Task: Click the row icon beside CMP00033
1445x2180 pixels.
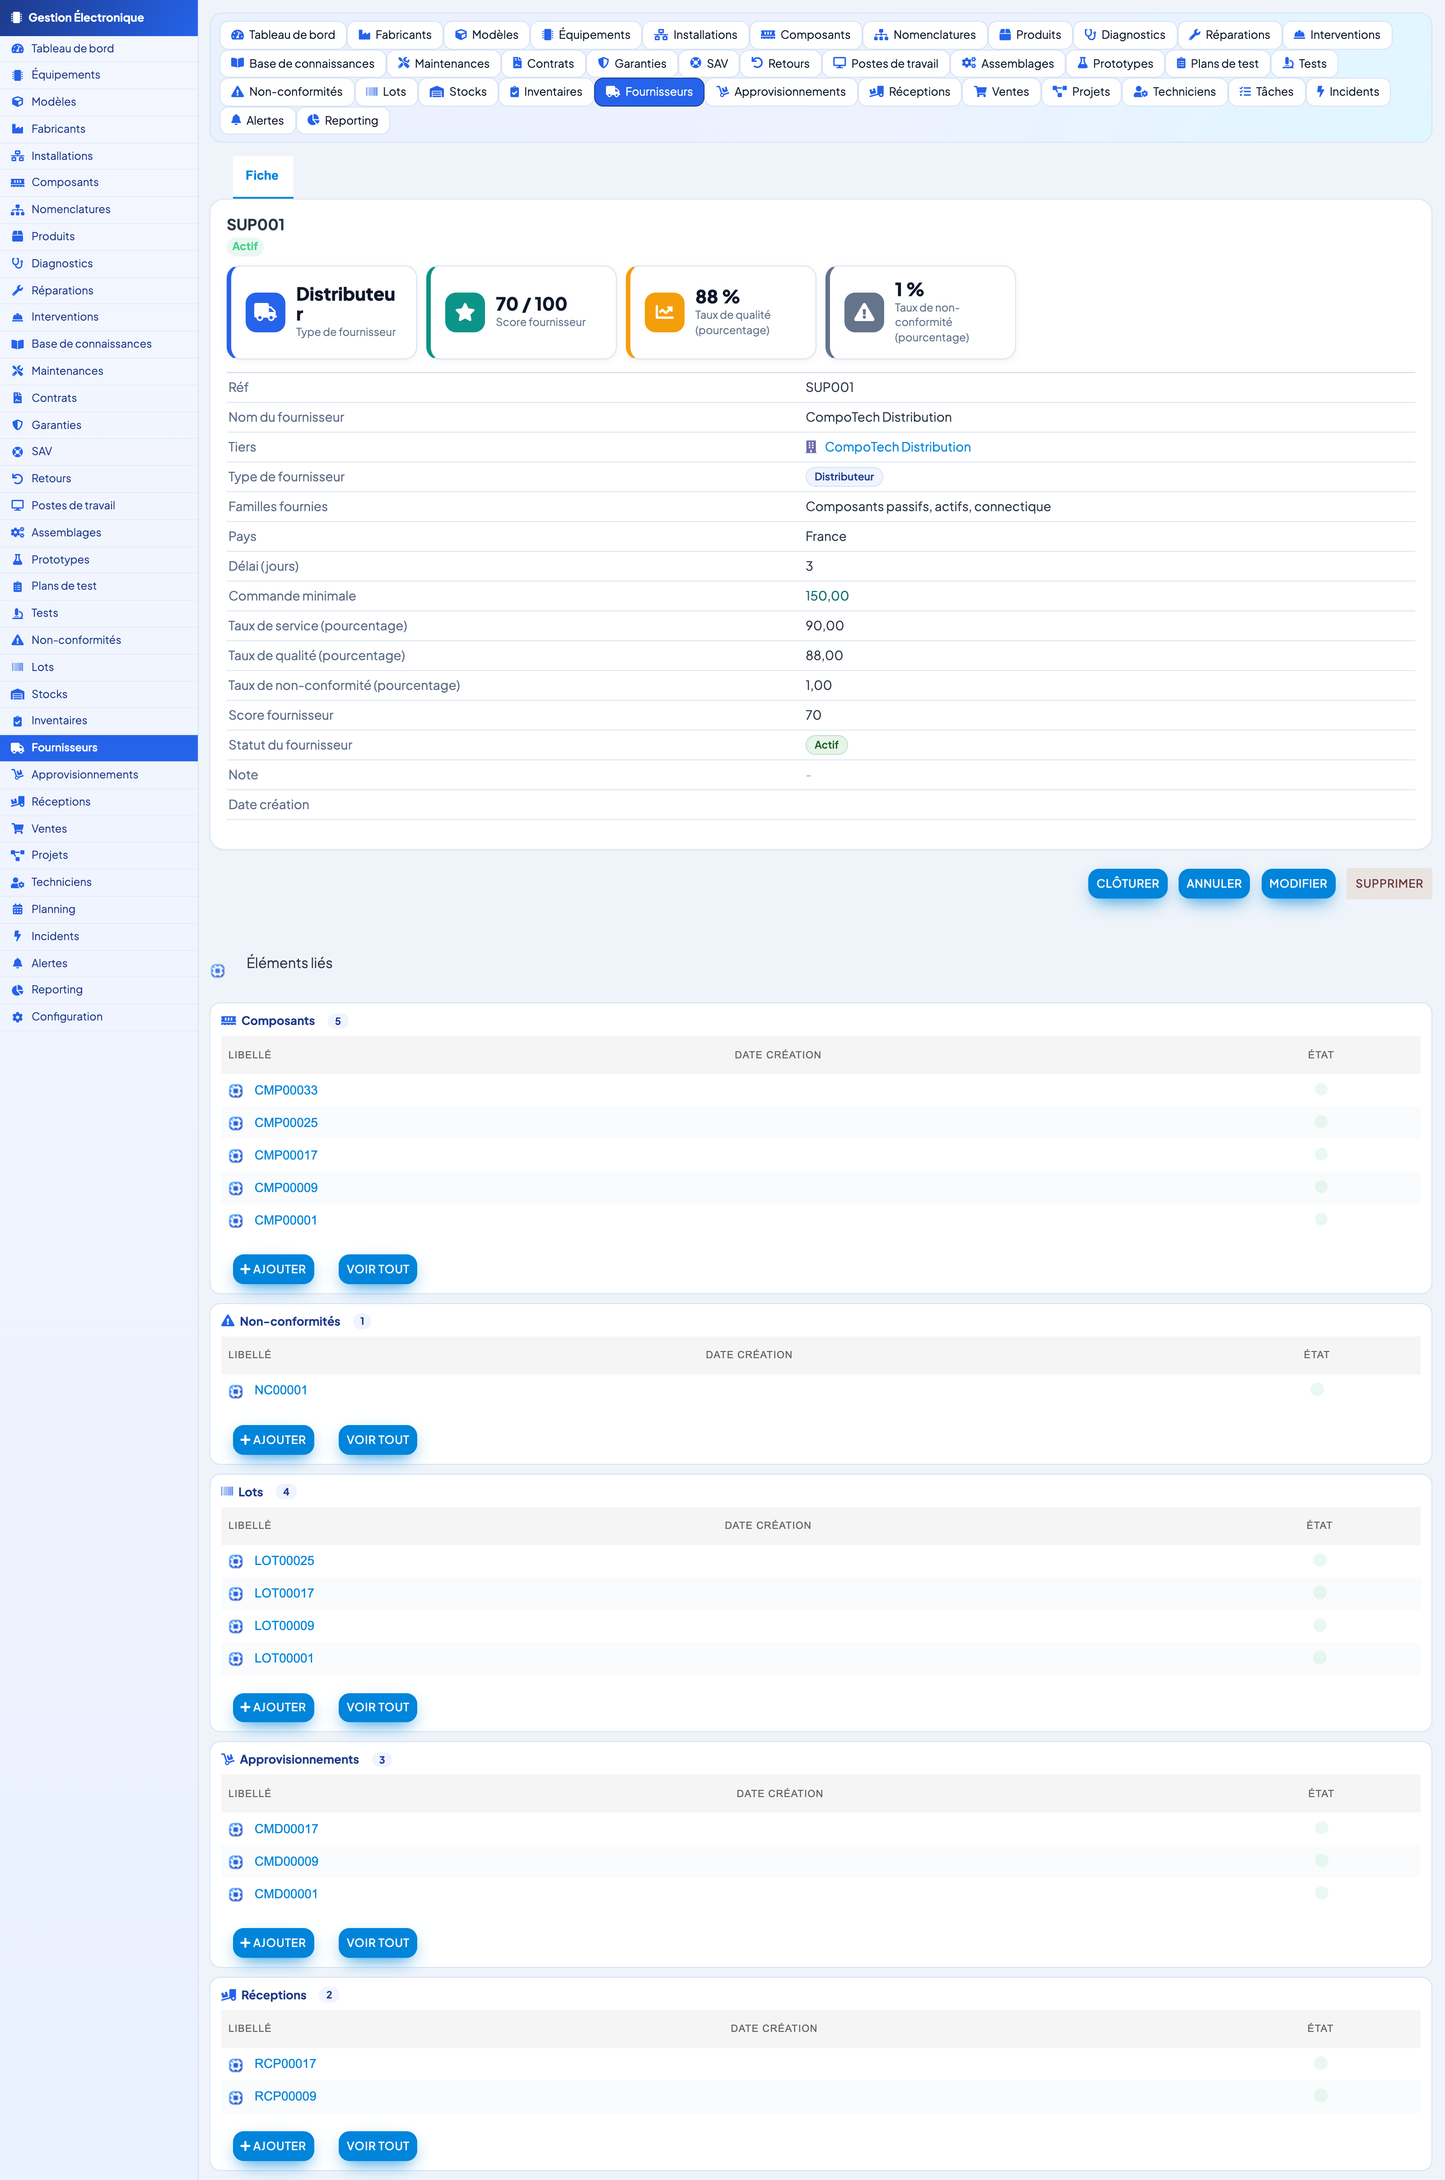Action: (x=236, y=1091)
